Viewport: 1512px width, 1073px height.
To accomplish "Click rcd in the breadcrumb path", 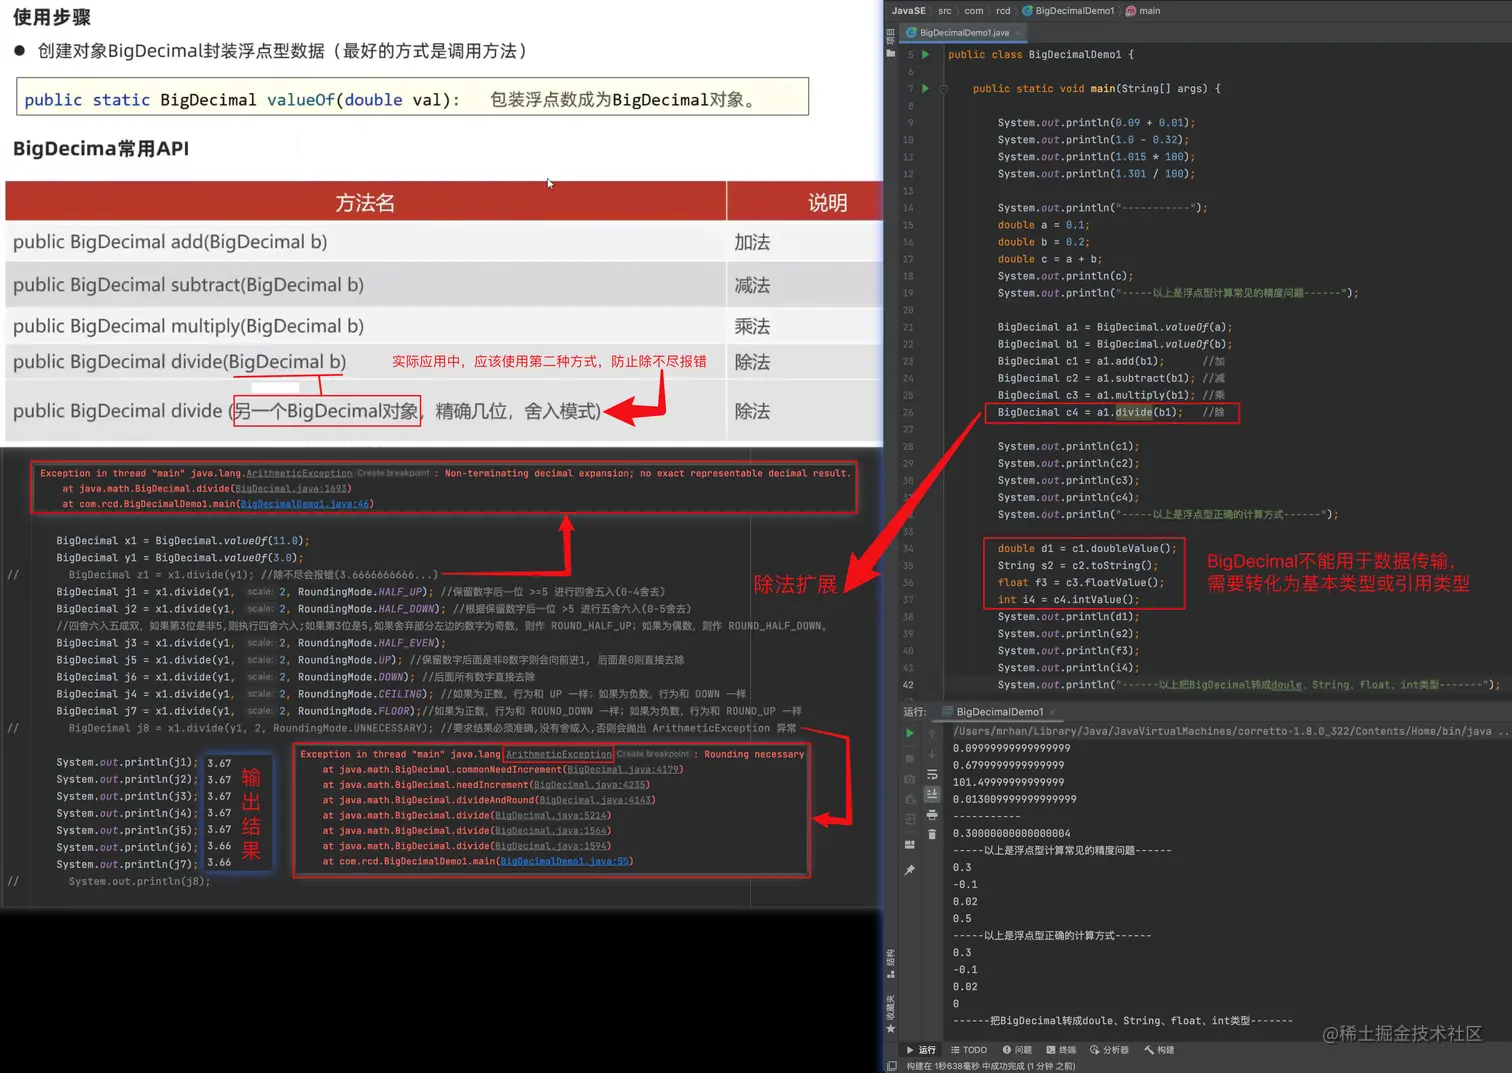I will point(1003,11).
